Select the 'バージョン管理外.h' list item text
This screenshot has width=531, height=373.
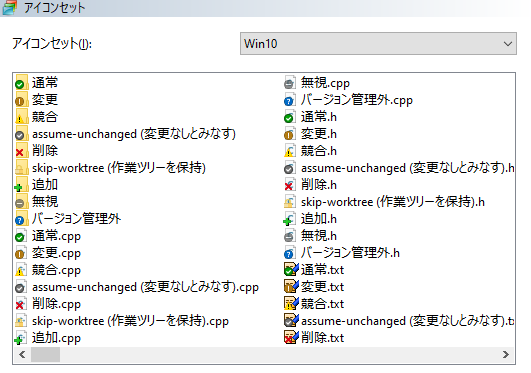[350, 253]
